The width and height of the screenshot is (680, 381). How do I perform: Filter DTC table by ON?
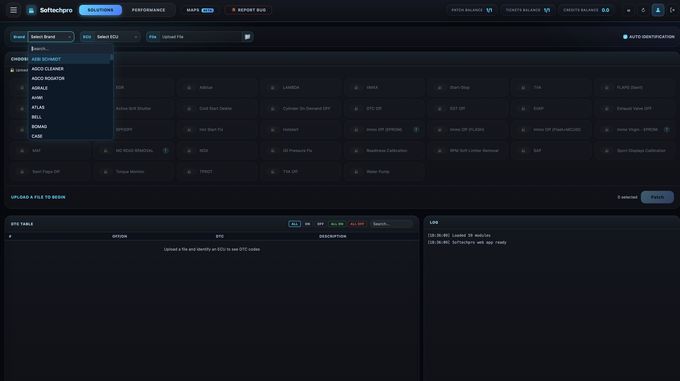coord(307,224)
